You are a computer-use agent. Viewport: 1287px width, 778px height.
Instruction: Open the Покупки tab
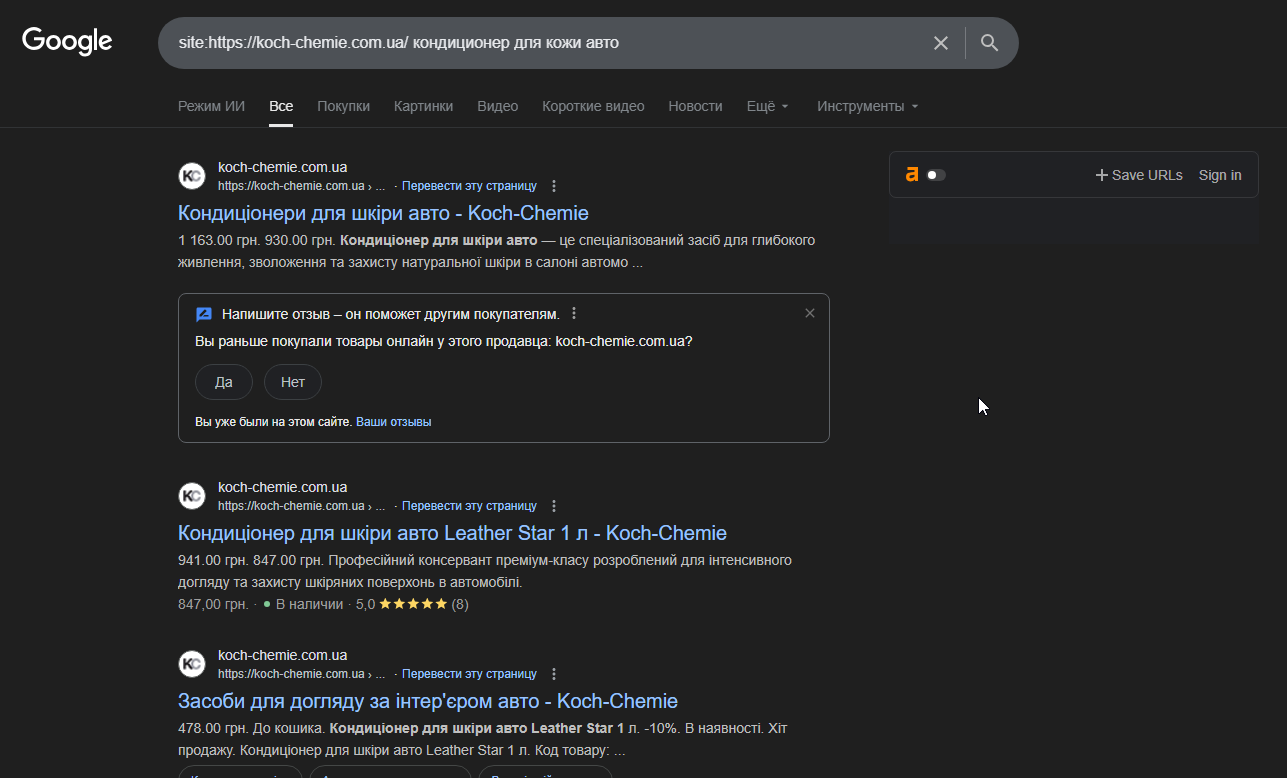coord(343,106)
